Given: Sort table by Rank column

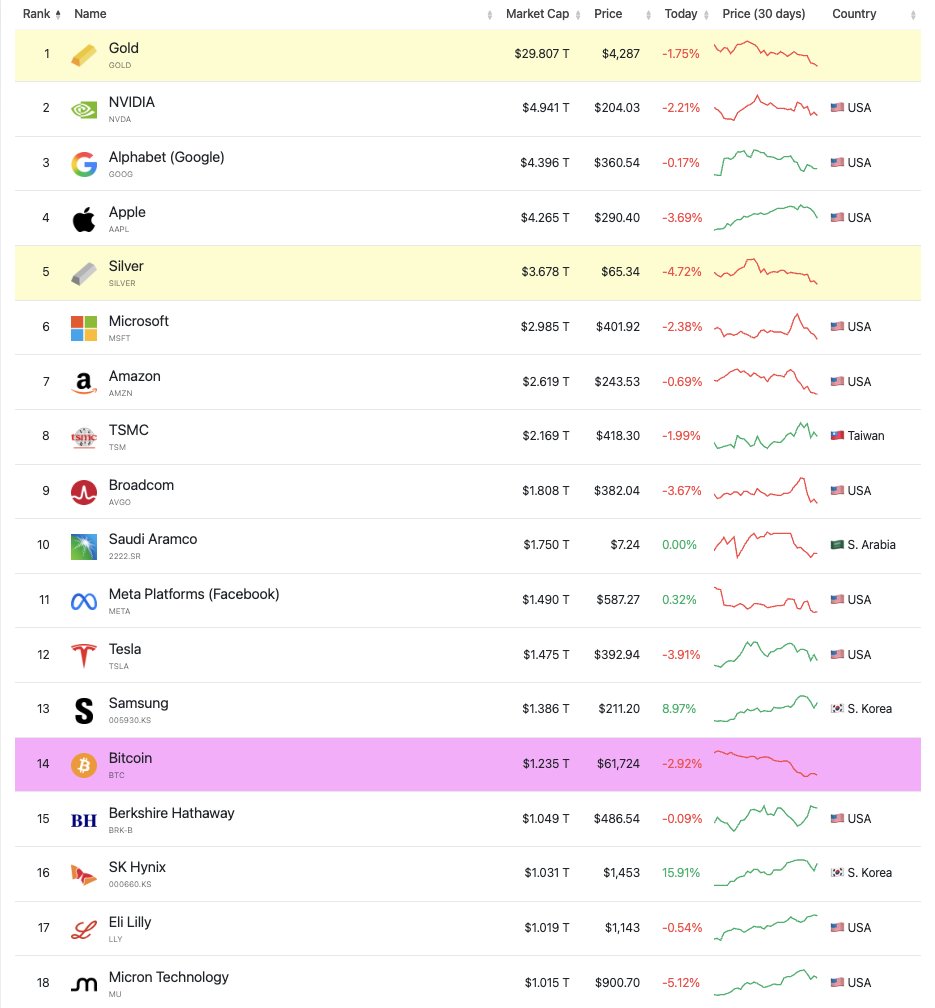Looking at the screenshot, I should [41, 14].
